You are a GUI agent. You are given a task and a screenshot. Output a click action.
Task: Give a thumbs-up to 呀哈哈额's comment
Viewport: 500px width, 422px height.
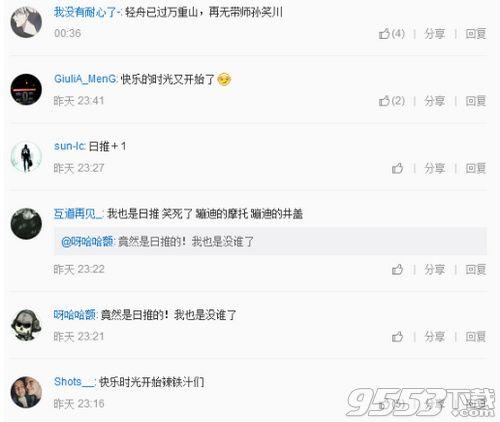point(397,337)
